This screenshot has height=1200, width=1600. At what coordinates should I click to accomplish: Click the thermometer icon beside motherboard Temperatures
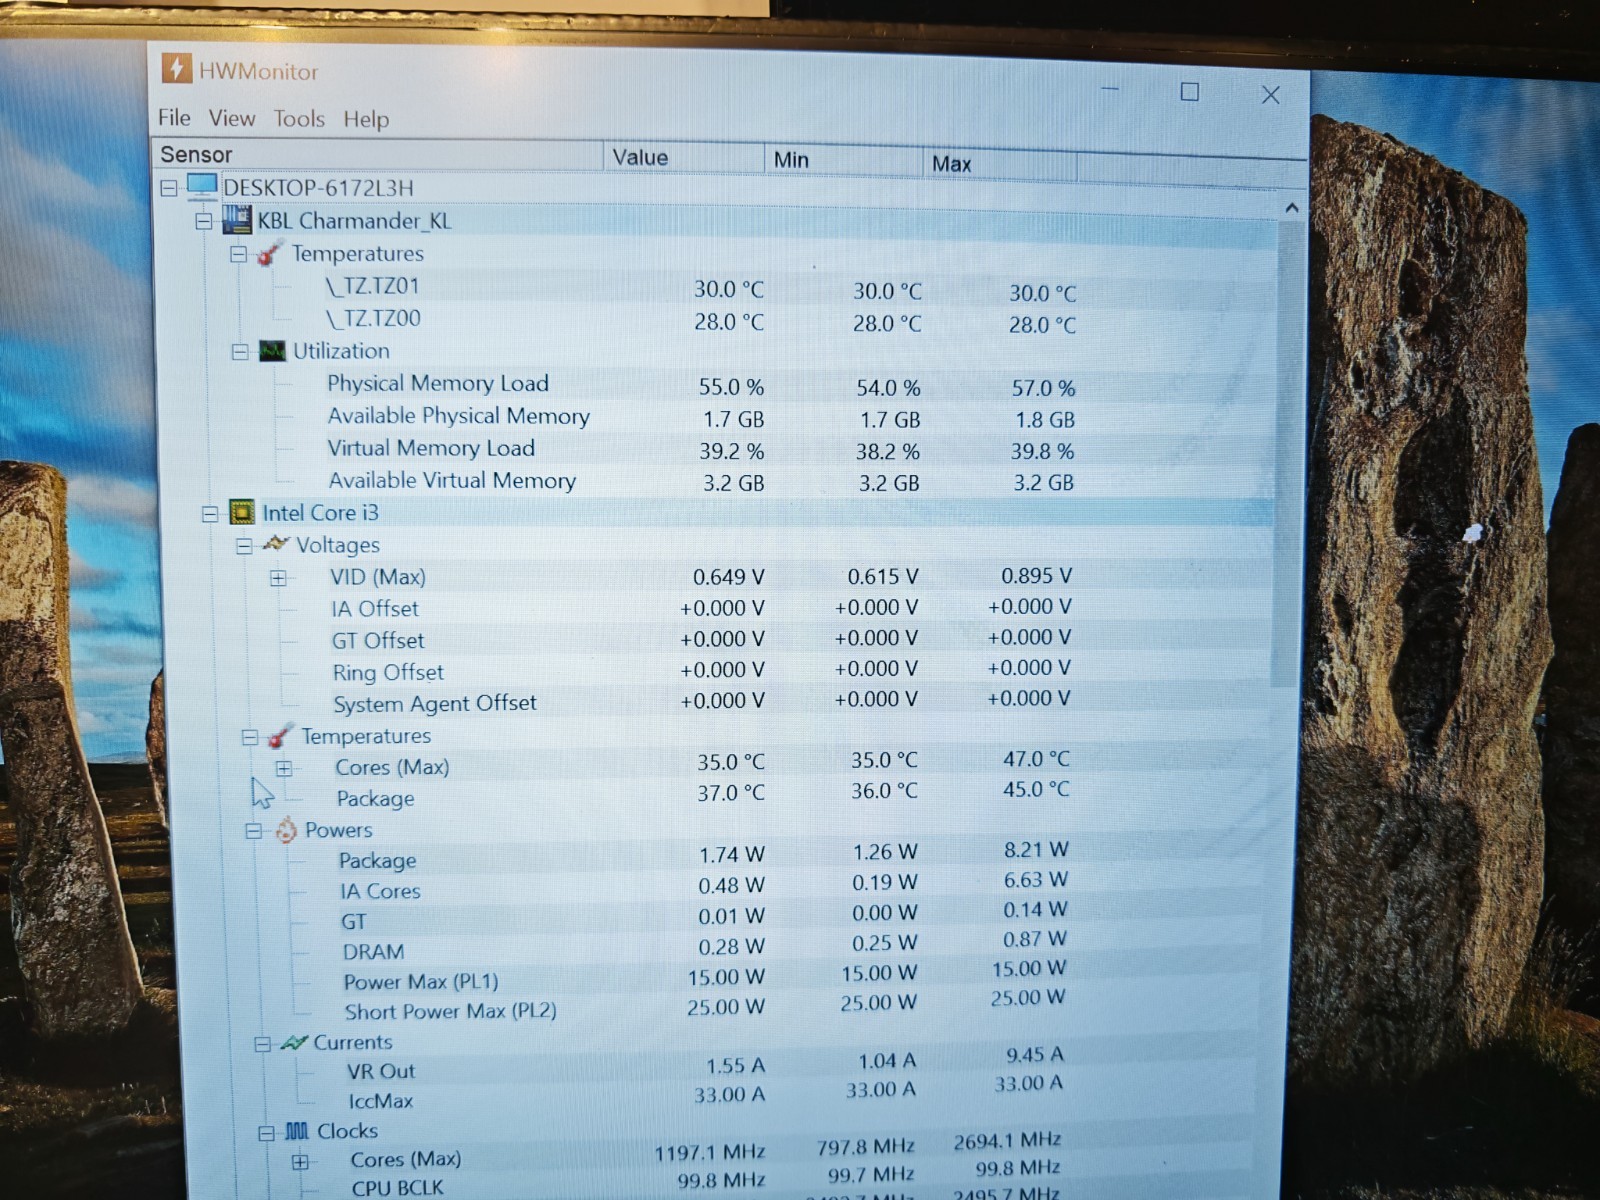pyautogui.click(x=270, y=253)
